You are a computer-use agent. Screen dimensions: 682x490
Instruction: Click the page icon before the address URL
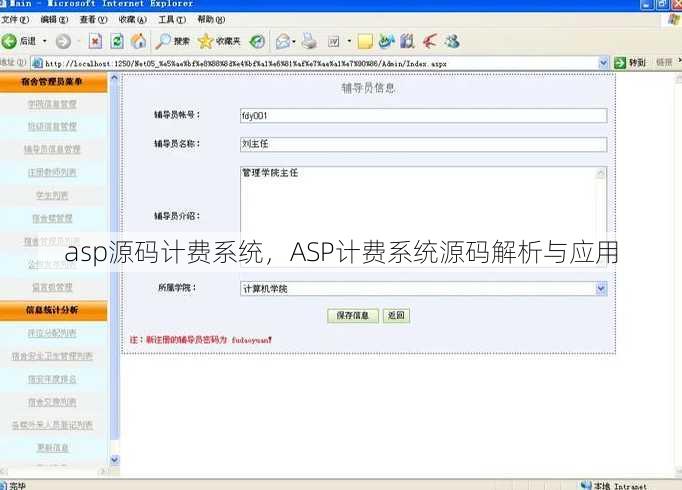click(37, 63)
